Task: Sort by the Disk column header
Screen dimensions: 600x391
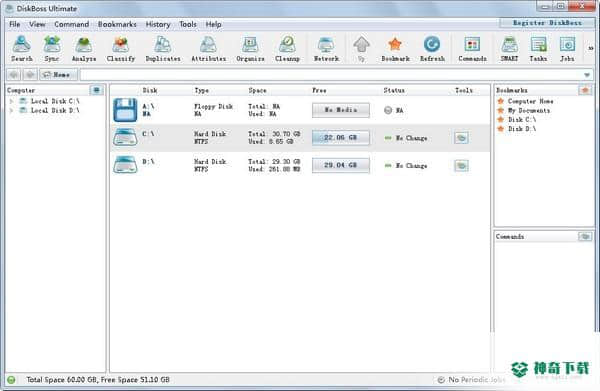Action: (150, 90)
